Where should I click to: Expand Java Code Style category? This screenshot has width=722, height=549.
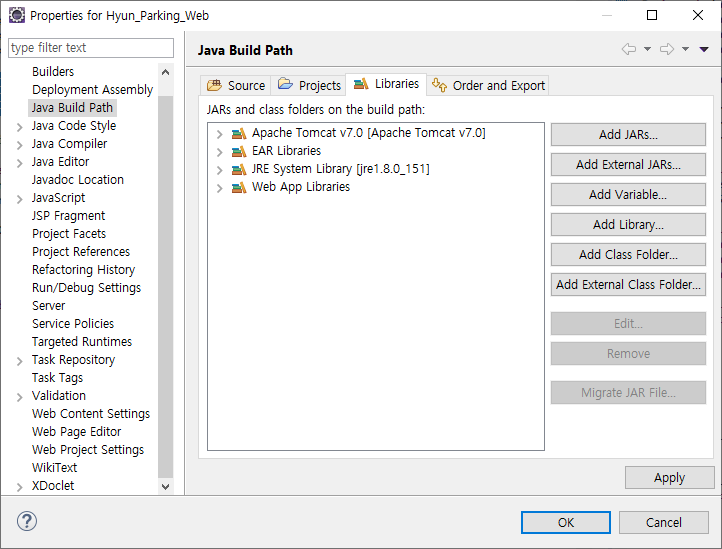coord(19,127)
